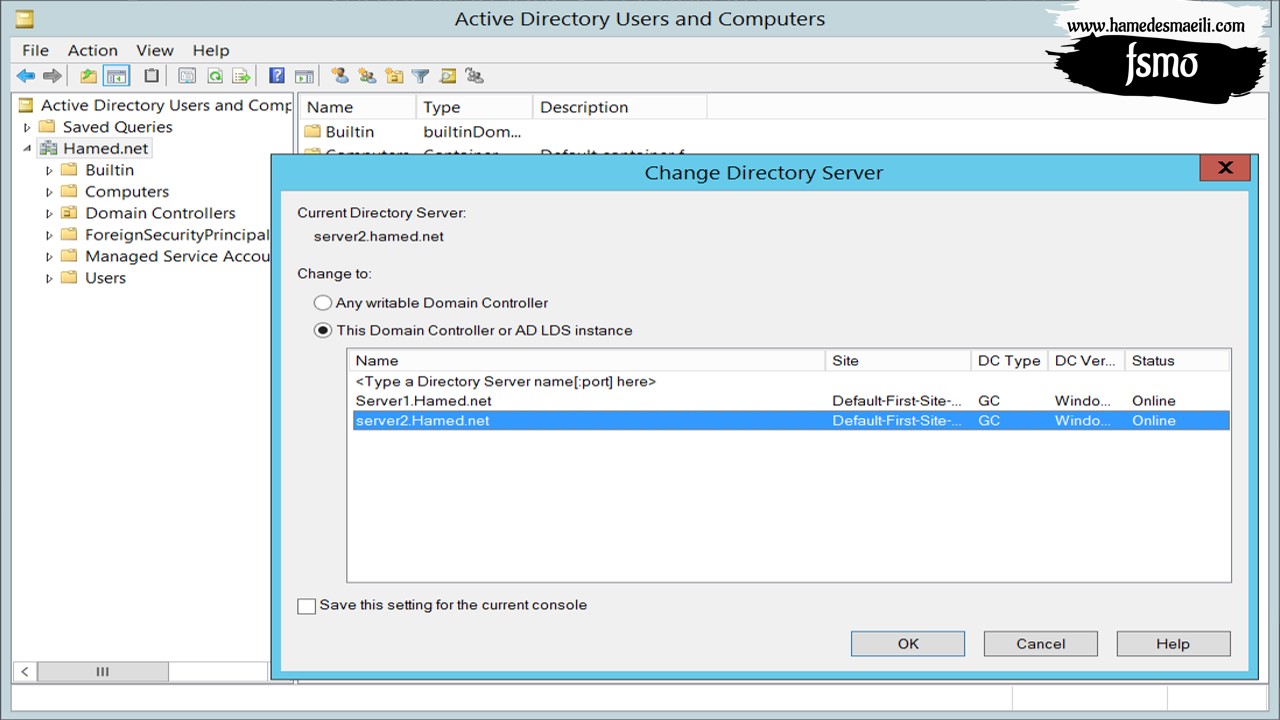The width and height of the screenshot is (1280, 720).
Task: Click the Saved Queries folder icon
Action: click(x=47, y=127)
